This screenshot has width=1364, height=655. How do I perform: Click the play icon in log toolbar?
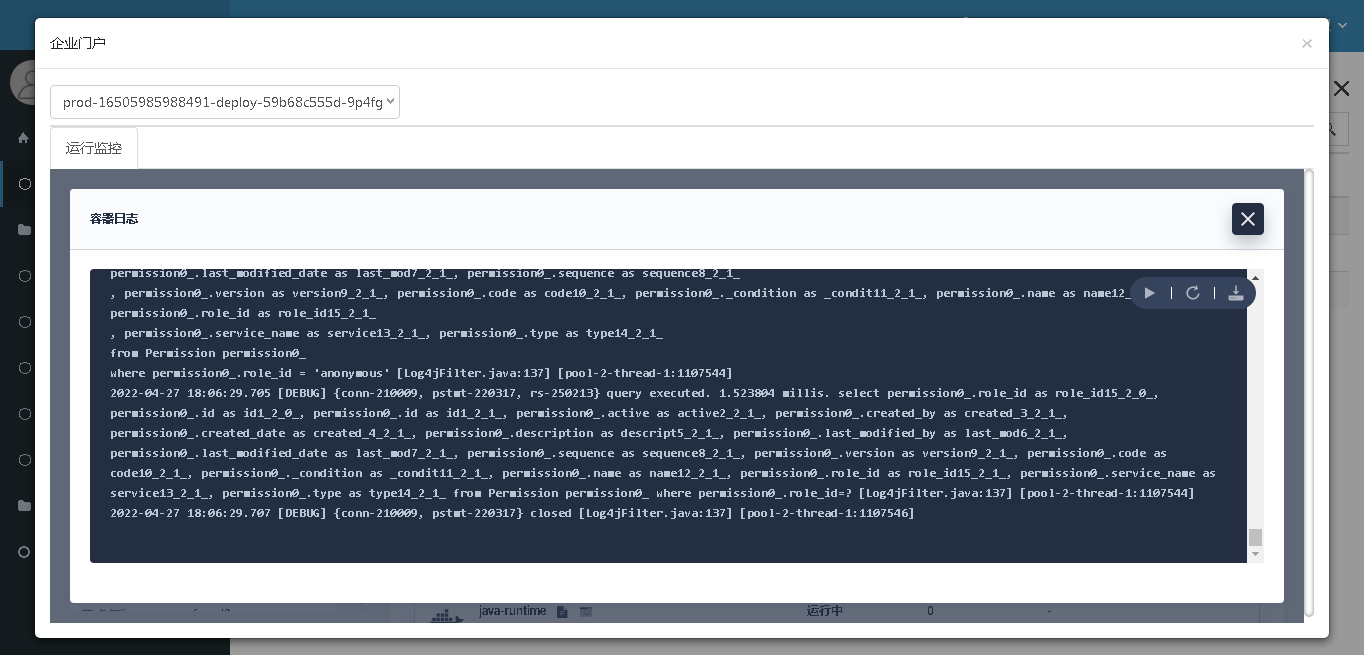[1150, 293]
